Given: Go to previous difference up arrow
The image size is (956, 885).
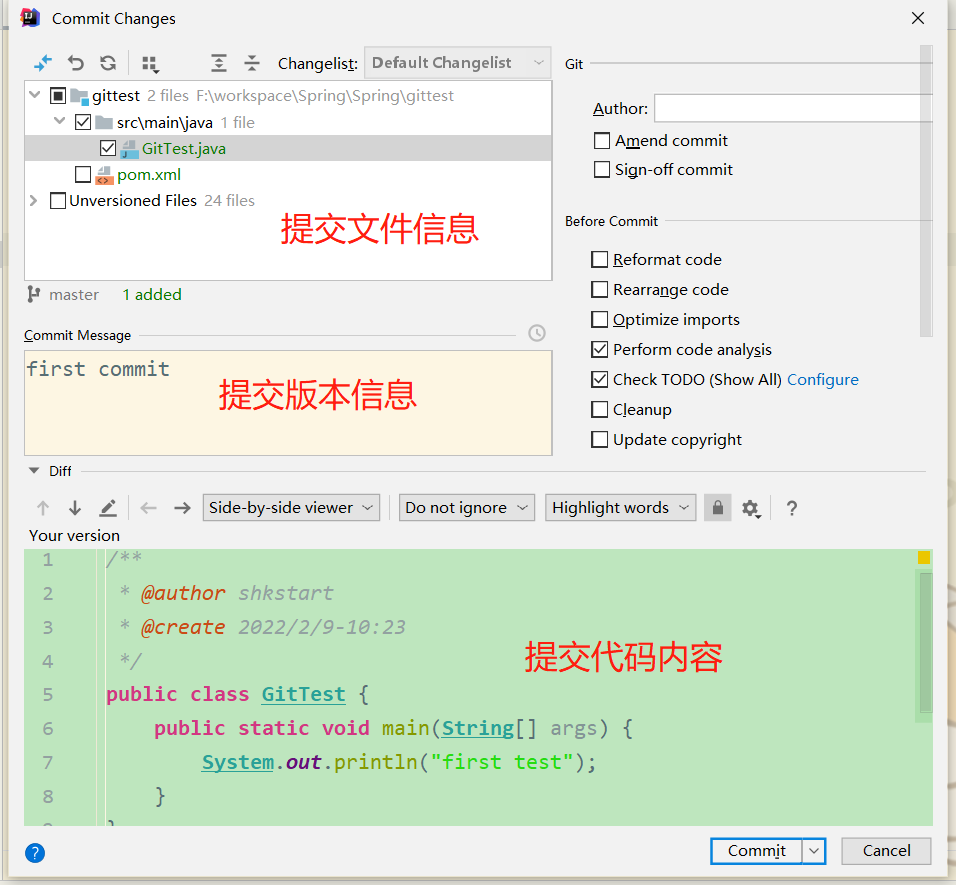Looking at the screenshot, I should [43, 508].
